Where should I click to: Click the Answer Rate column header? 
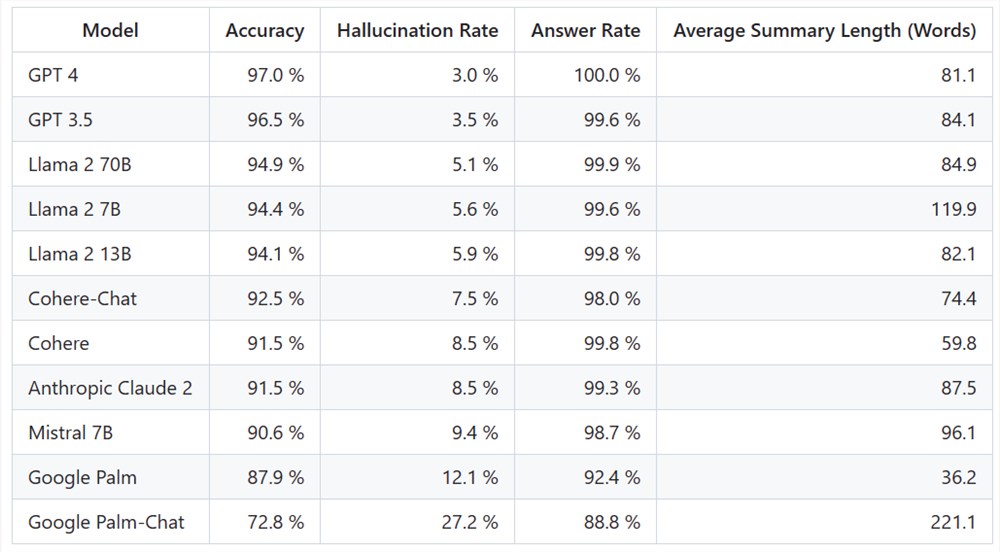(585, 30)
